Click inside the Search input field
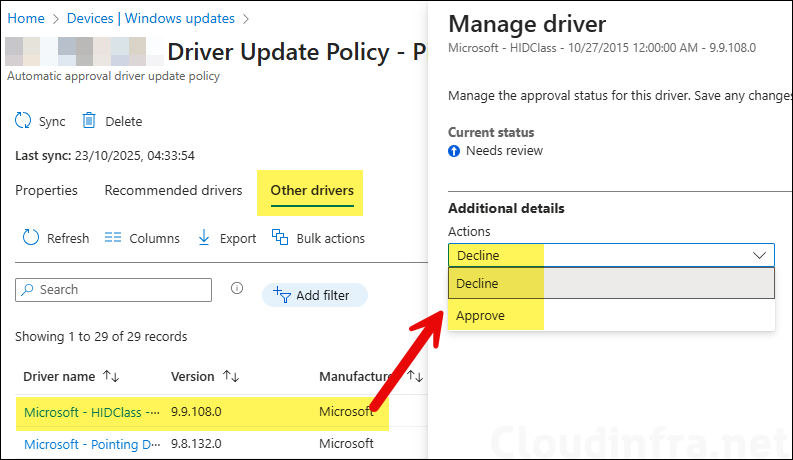This screenshot has width=793, height=460. tap(122, 289)
